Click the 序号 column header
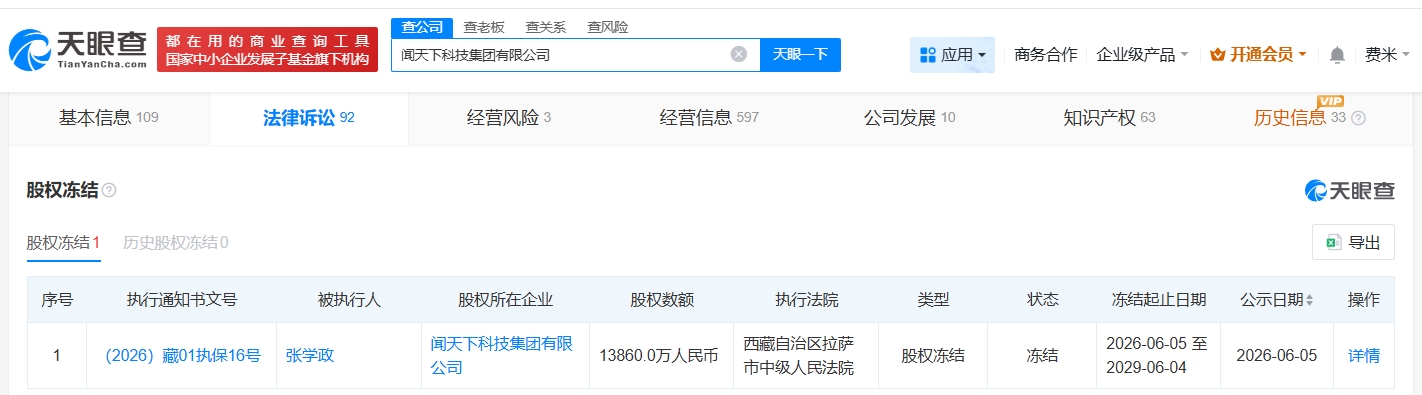This screenshot has width=1422, height=395. click(56, 300)
